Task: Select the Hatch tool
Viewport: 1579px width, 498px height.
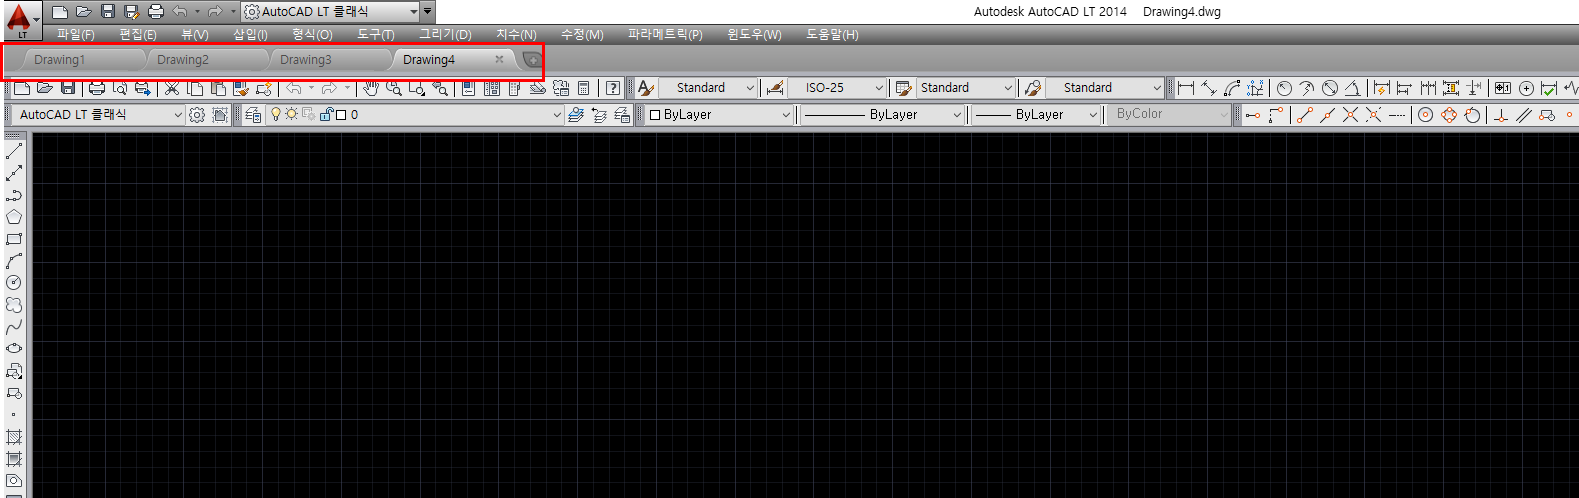Action: coord(14,437)
